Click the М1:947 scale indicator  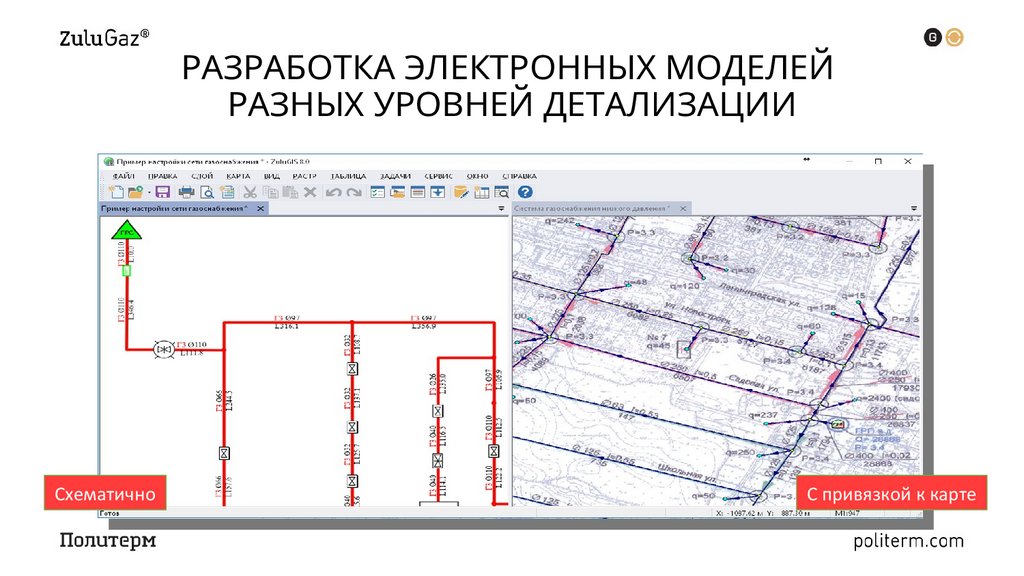click(x=846, y=514)
